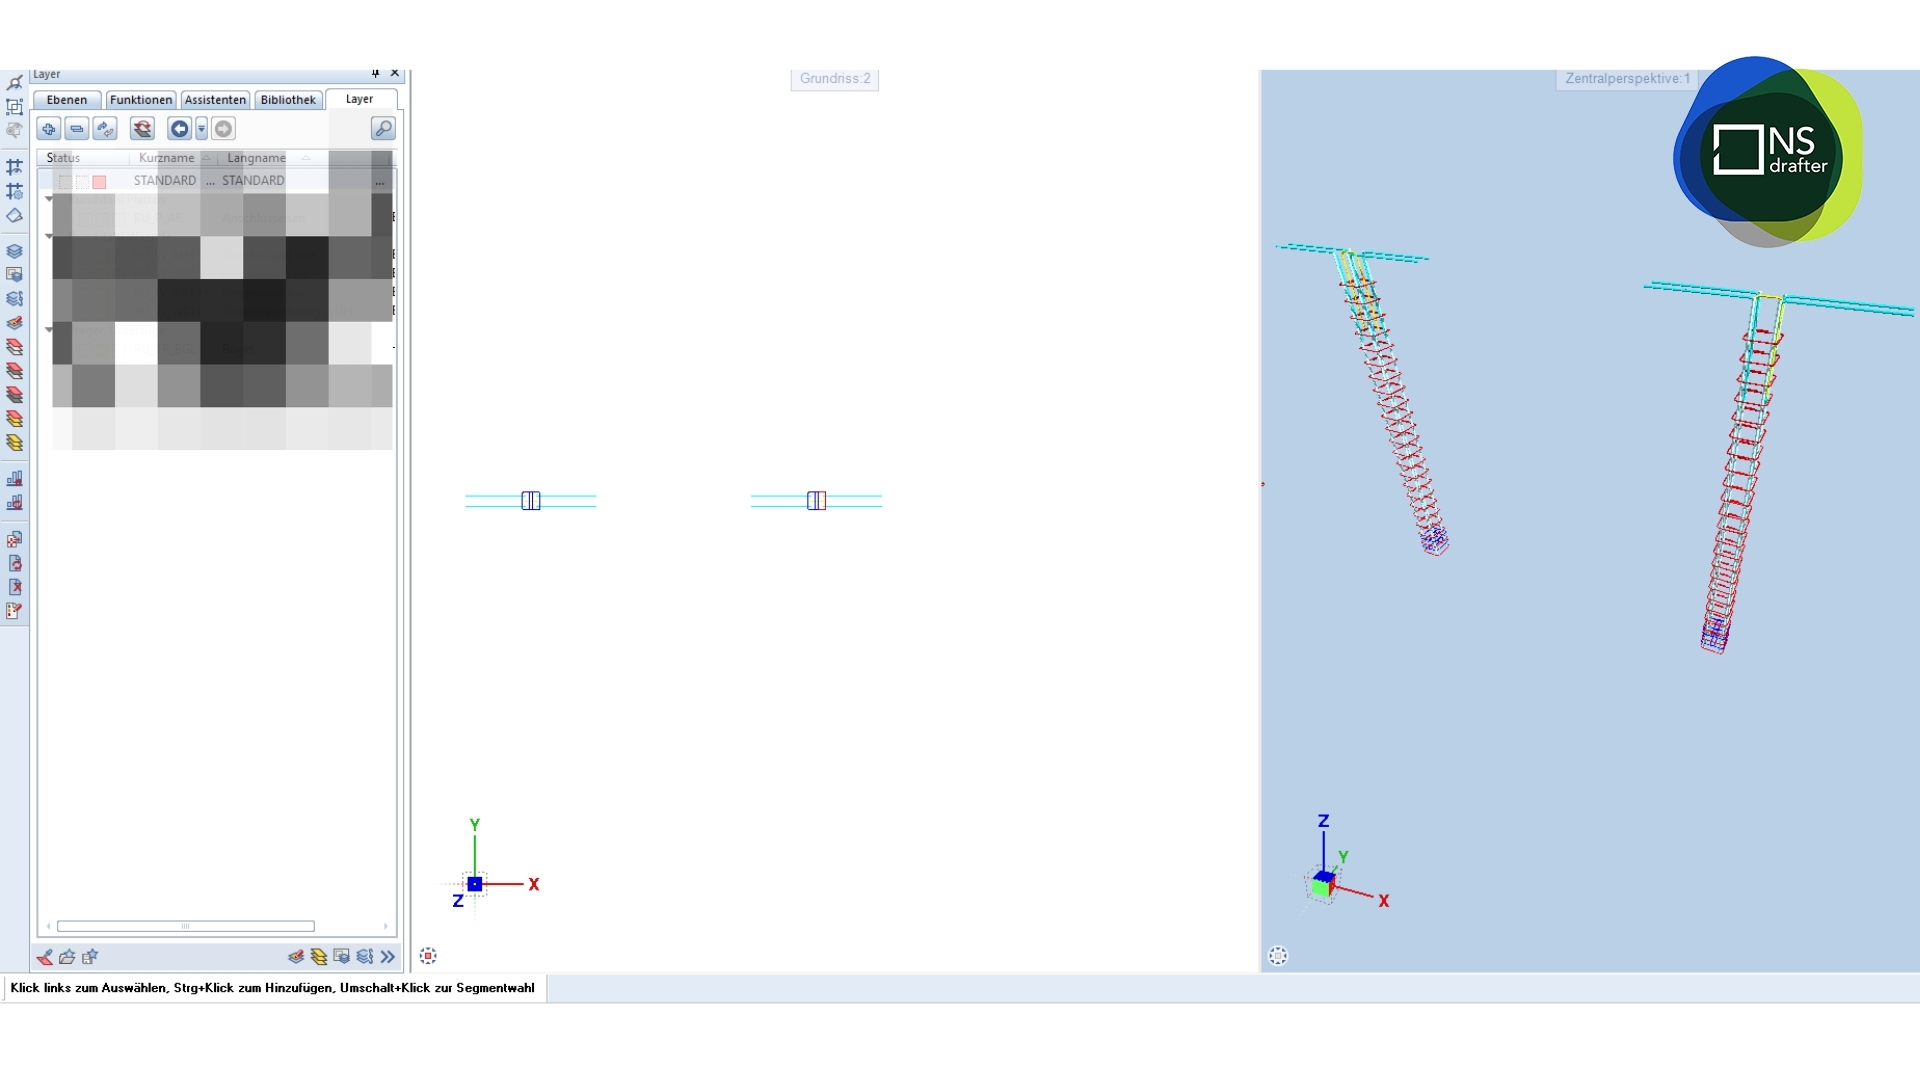This screenshot has width=1920, height=1080.
Task: Open the Bibliothek tab
Action: tap(288, 100)
